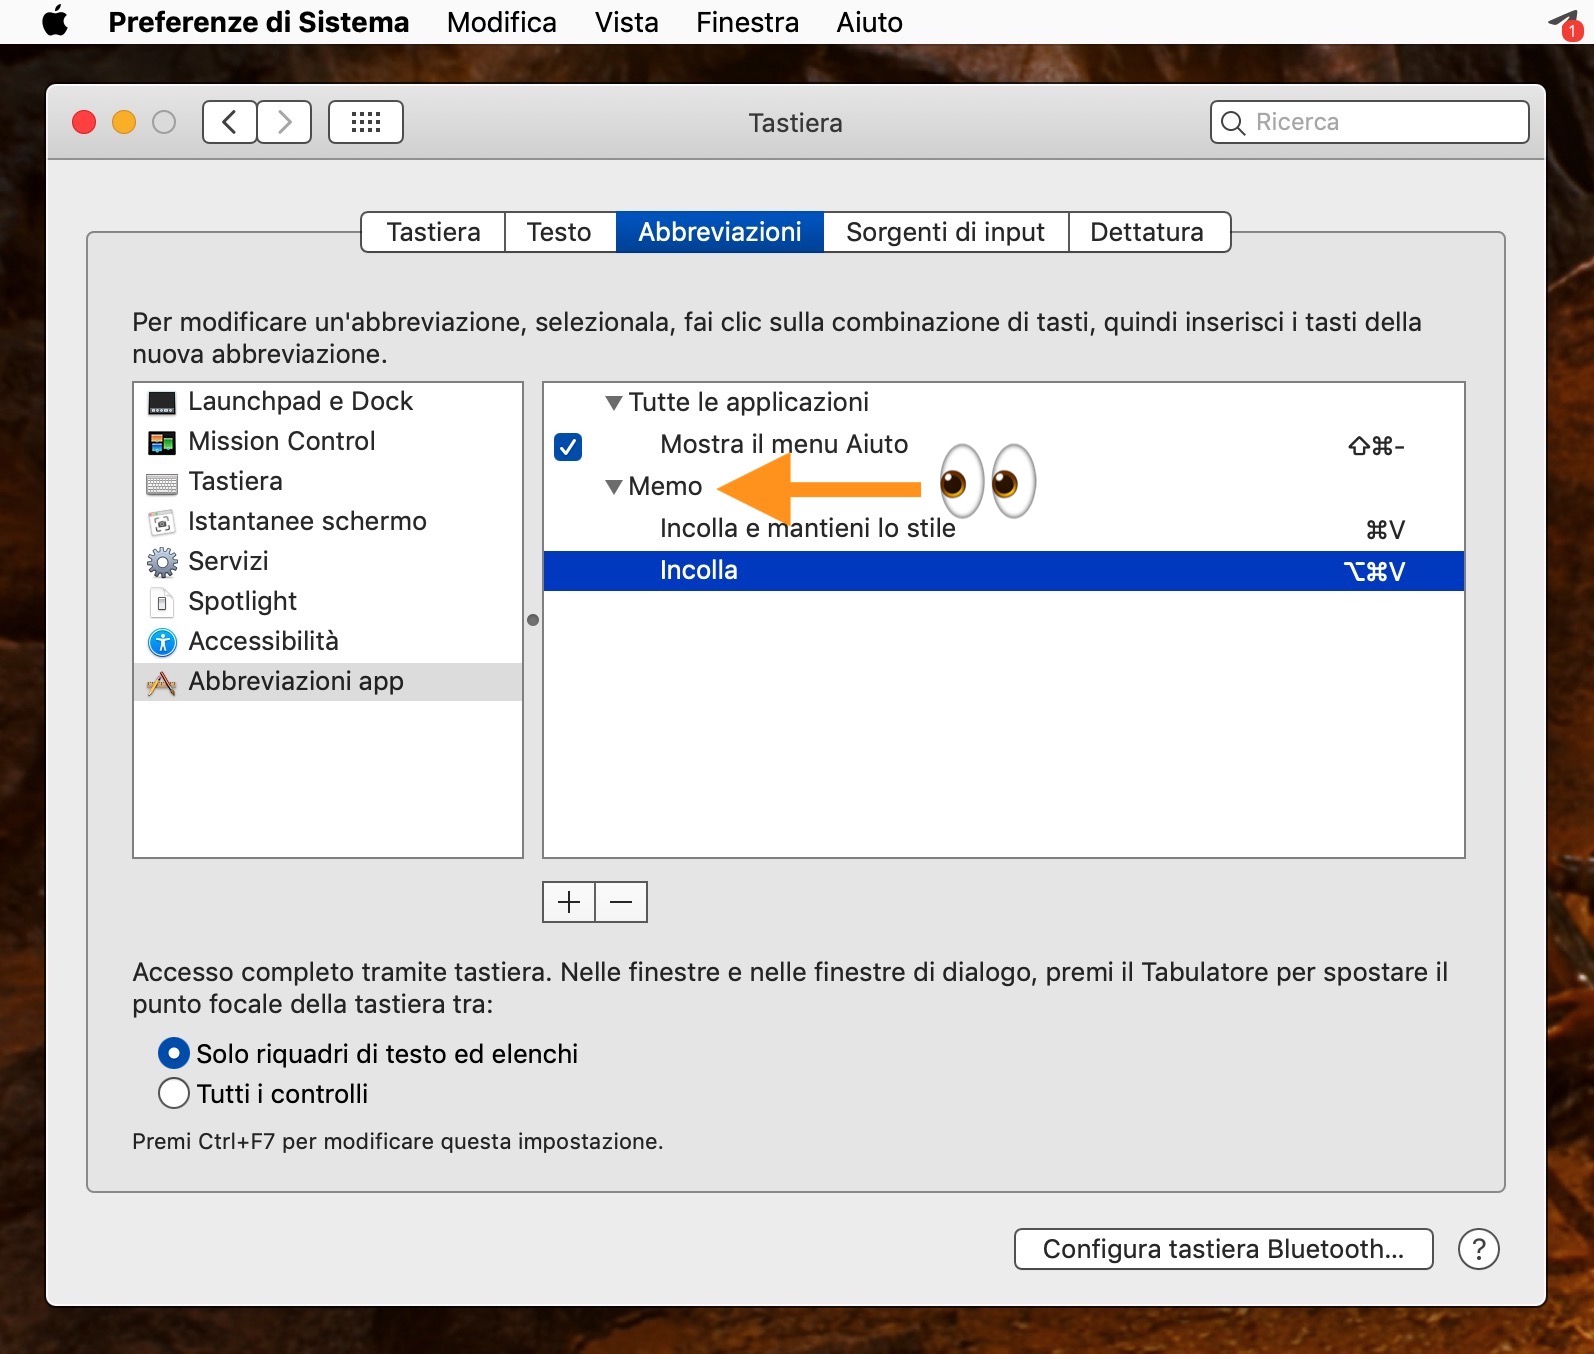Open the Vista menu

(x=627, y=22)
